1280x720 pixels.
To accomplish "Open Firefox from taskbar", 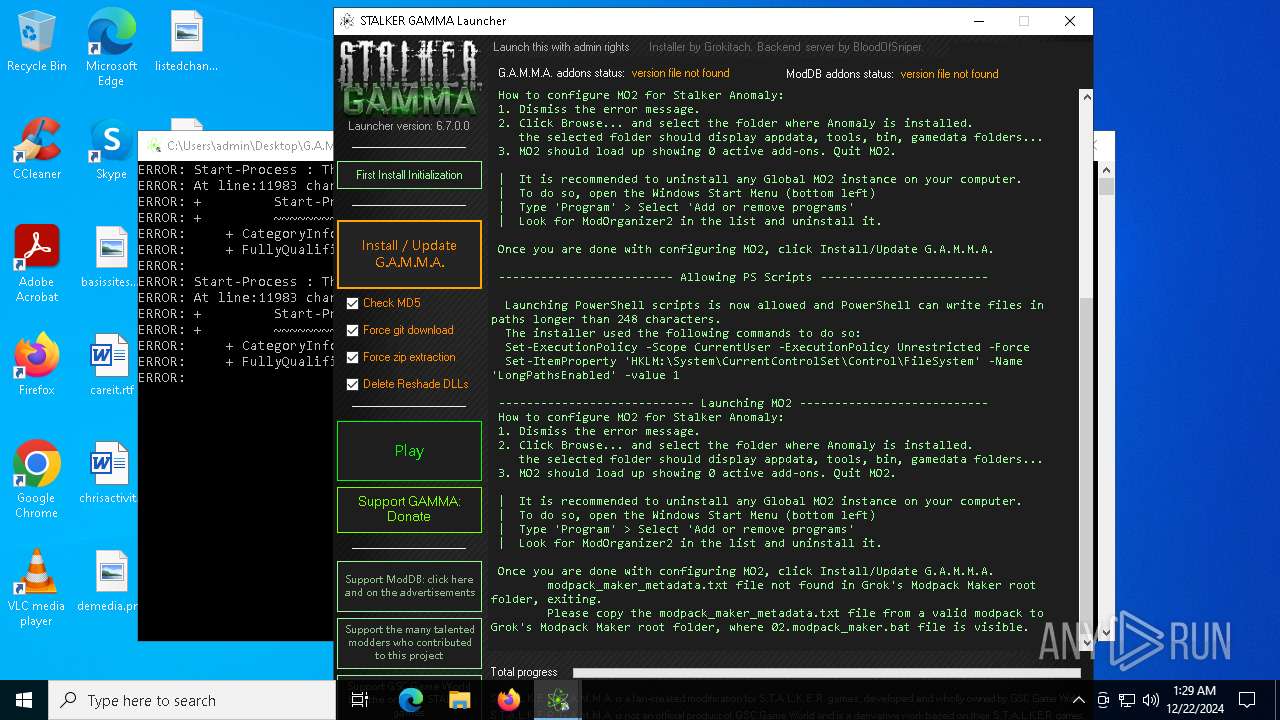I will [x=508, y=700].
